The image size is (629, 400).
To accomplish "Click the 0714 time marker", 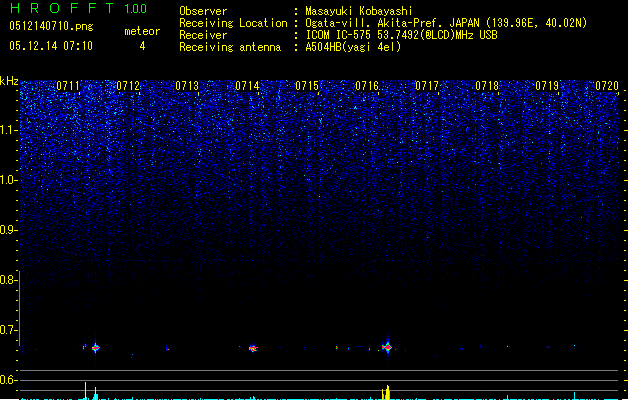I will [248, 85].
